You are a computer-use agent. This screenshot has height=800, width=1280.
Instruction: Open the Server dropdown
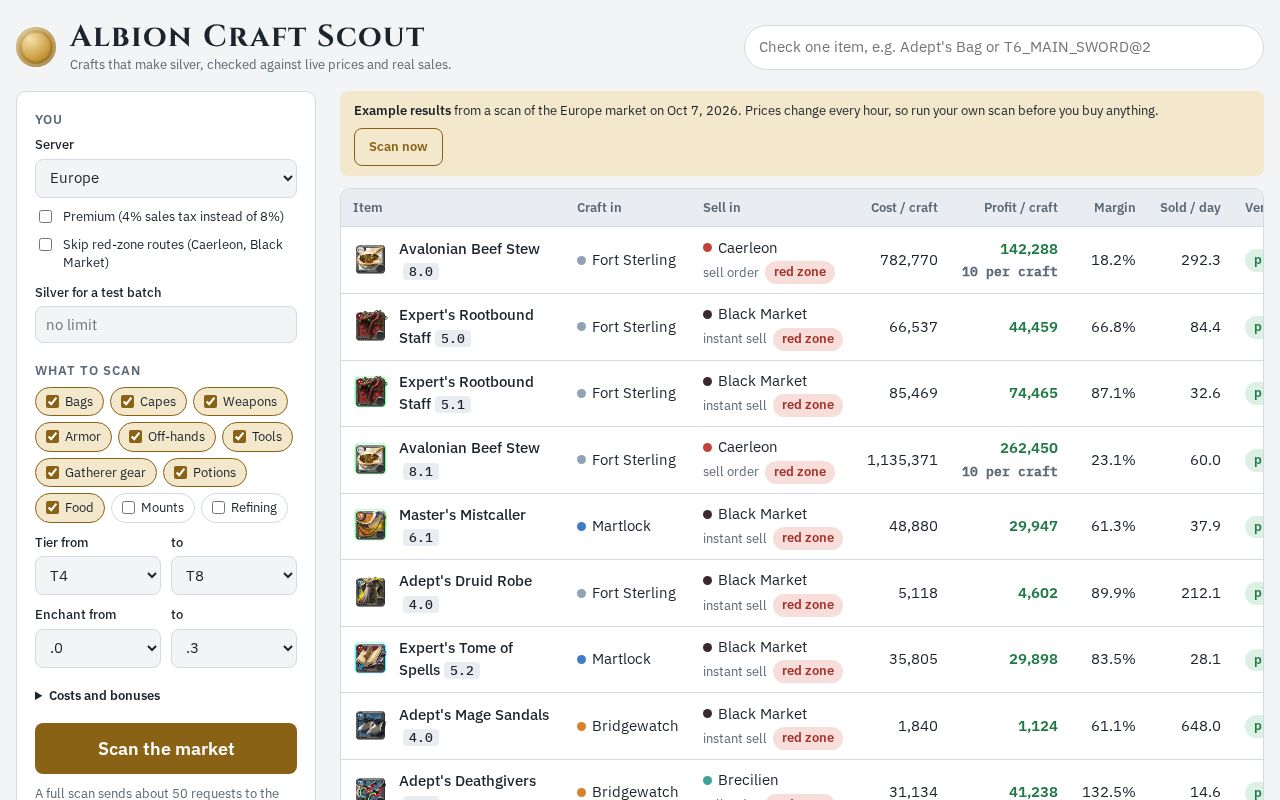click(x=166, y=178)
